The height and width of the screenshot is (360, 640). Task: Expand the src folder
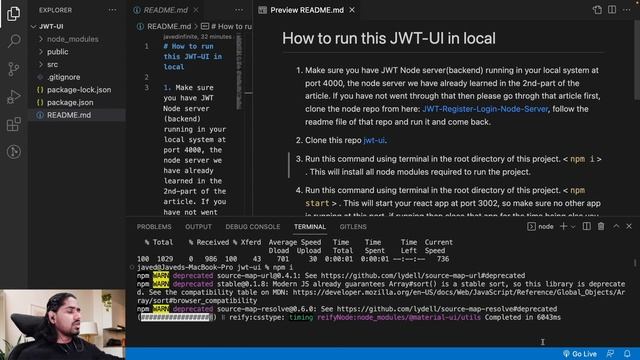pyautogui.click(x=77, y=64)
